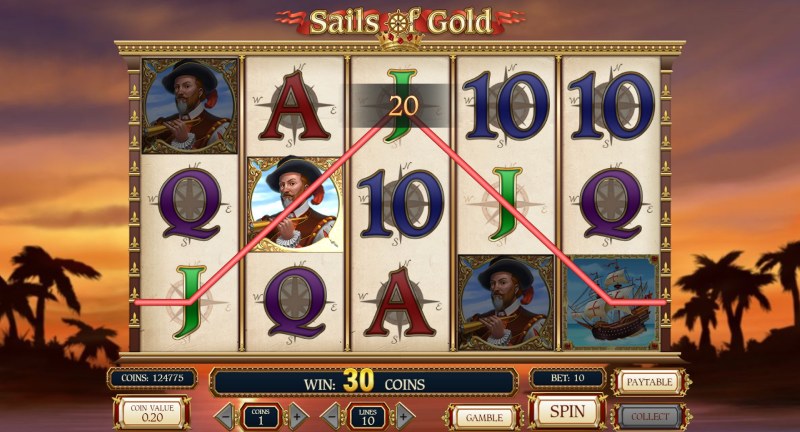Click the green J symbol on reel one

pos(190,302)
